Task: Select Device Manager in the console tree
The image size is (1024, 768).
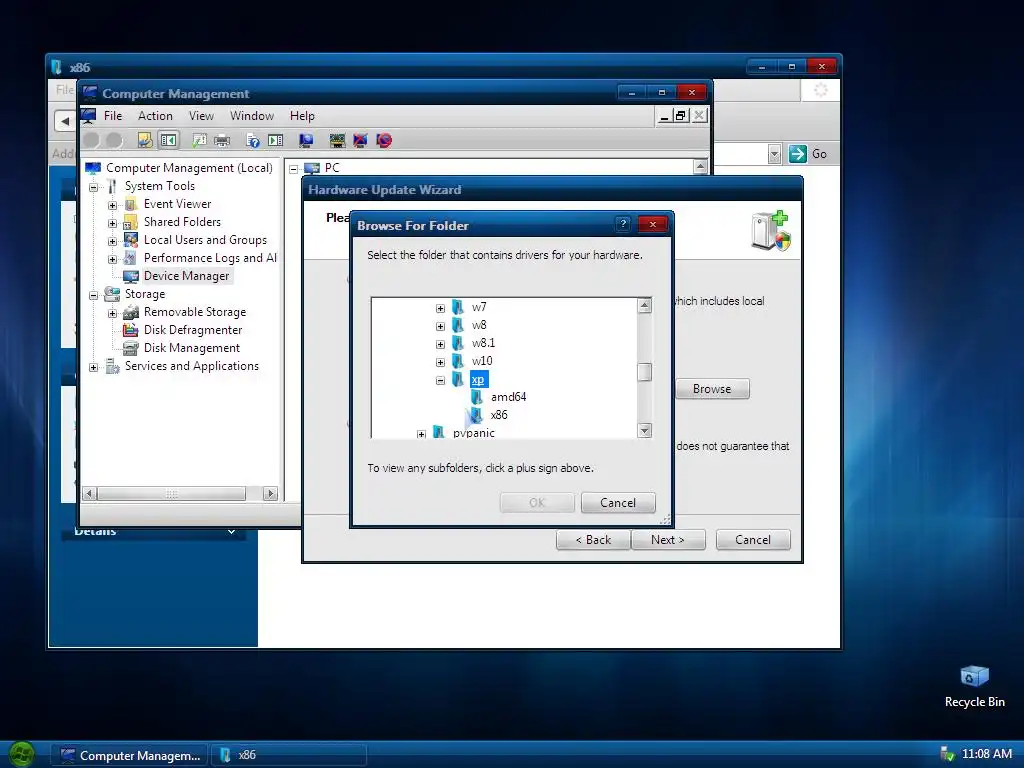Action: (x=186, y=276)
